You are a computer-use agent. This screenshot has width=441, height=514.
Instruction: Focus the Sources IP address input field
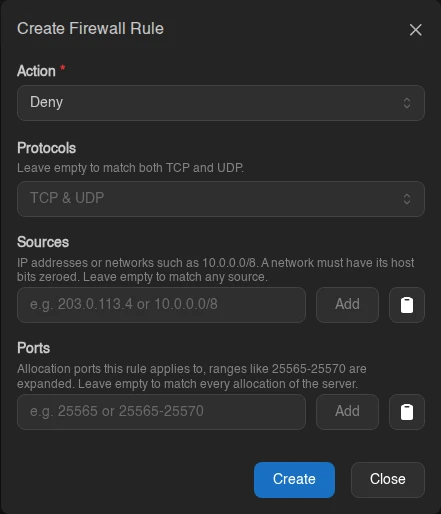coord(161,305)
